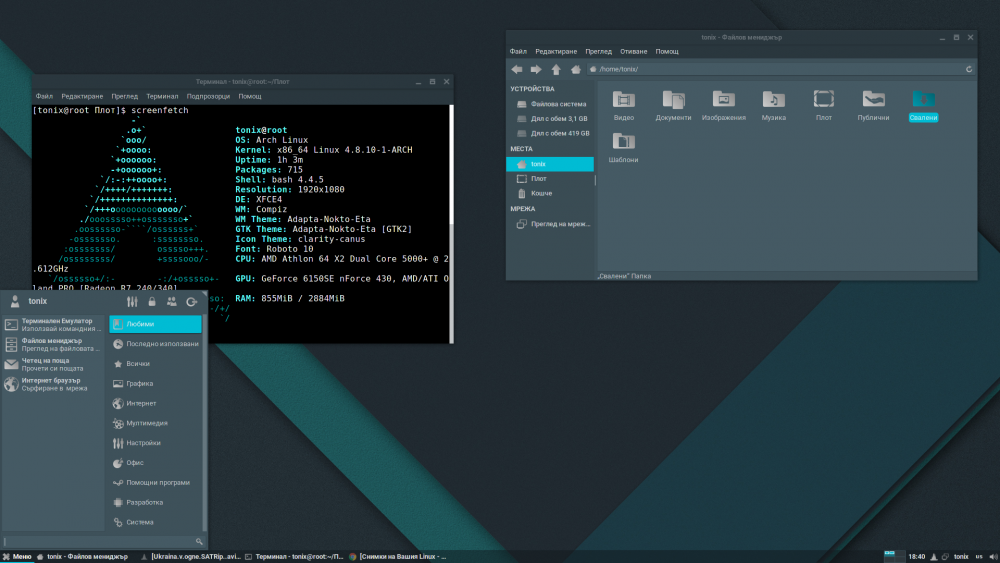The width and height of the screenshot is (1000, 563).
Task: Select the Шаблони folder
Action: pyautogui.click(x=623, y=147)
